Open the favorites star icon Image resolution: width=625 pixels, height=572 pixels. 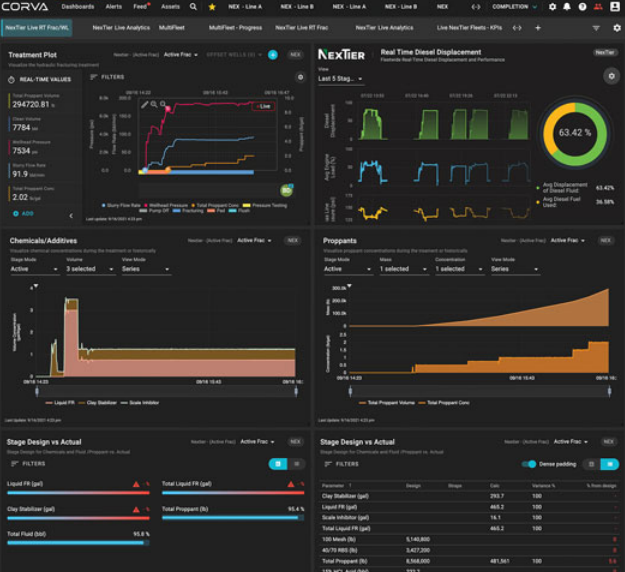click(211, 6)
